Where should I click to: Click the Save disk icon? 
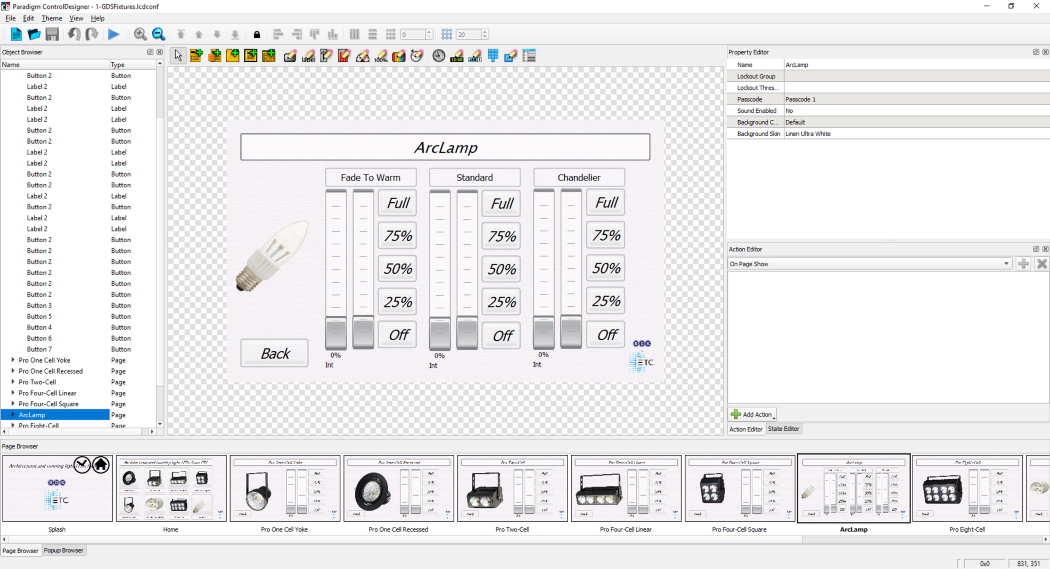pos(51,34)
